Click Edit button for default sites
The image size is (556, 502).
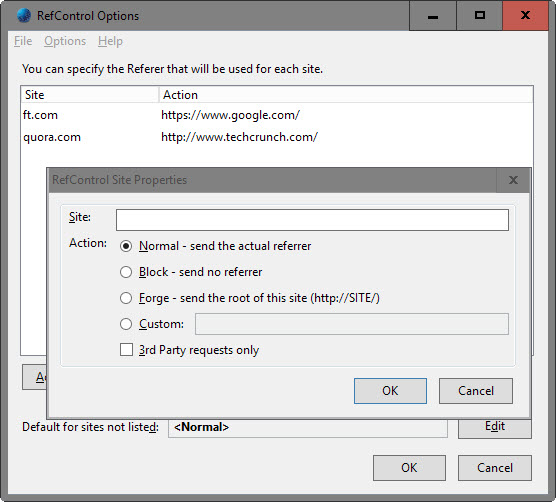[x=495, y=428]
